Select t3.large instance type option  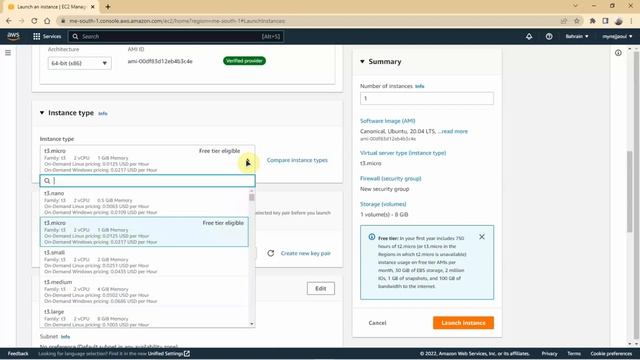(144, 318)
